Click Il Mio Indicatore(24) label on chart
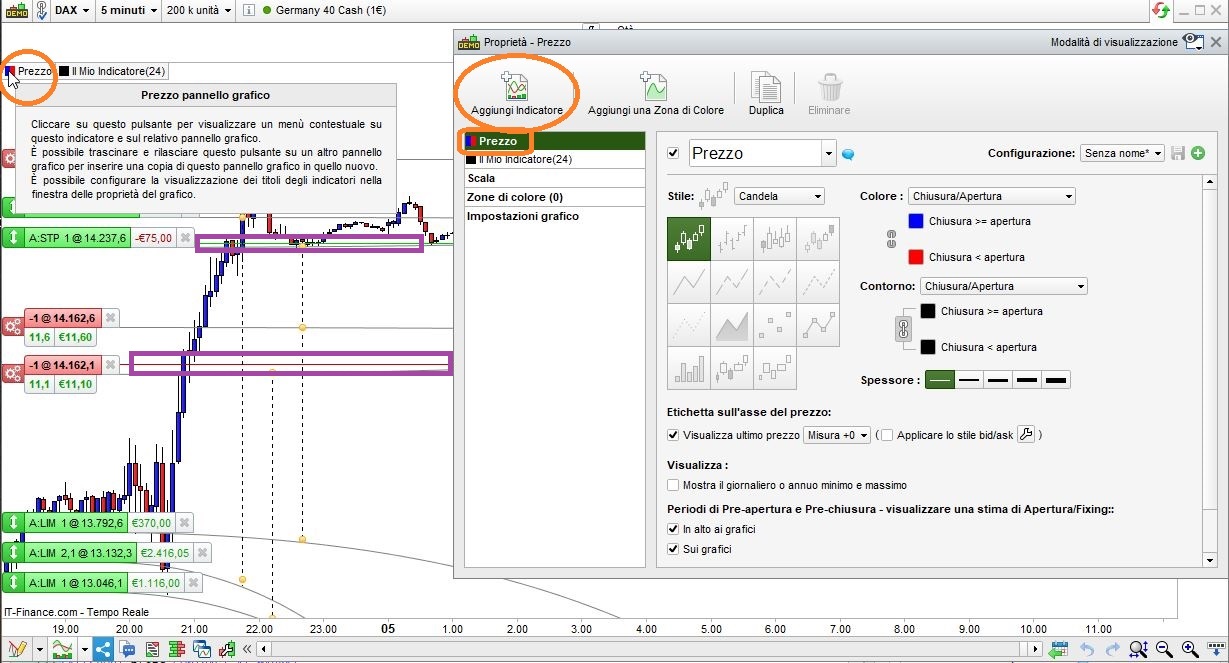 click(x=118, y=71)
